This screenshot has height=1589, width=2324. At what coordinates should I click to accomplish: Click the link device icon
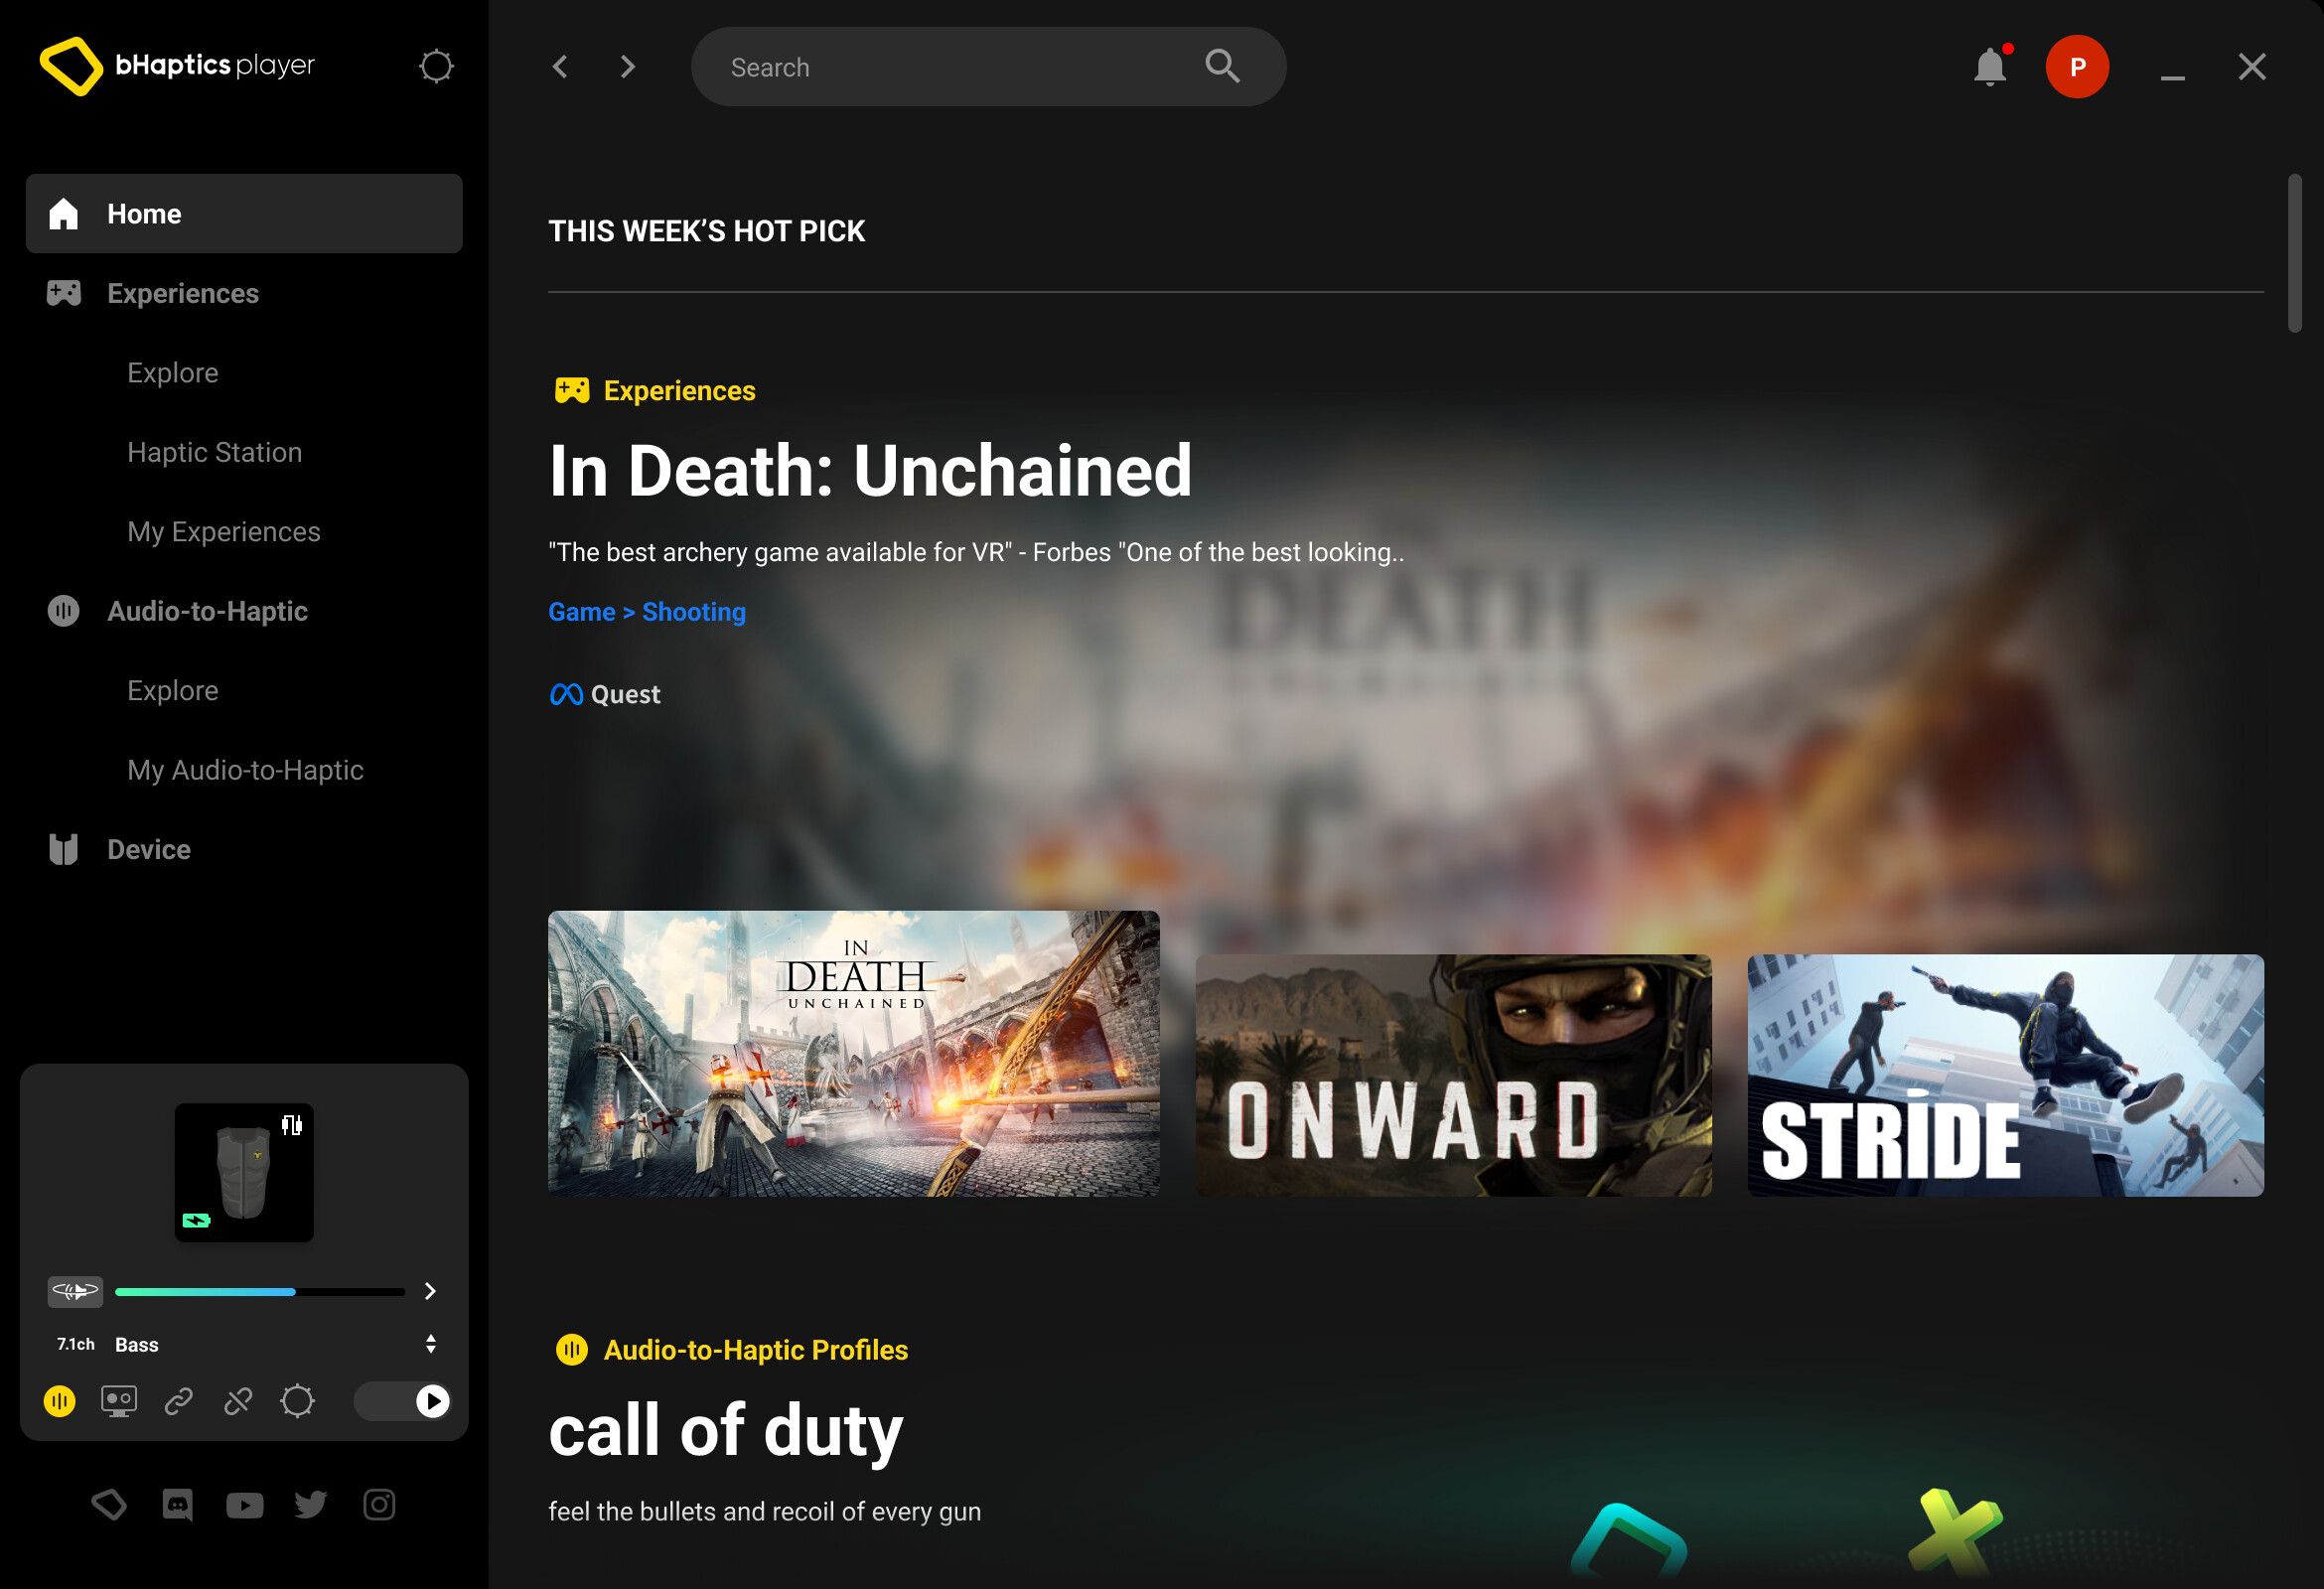[178, 1401]
